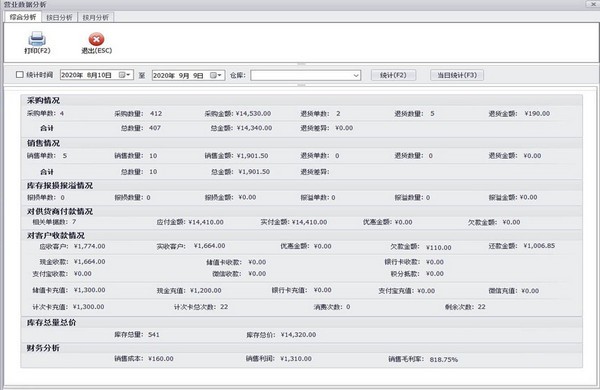Switch to the 按日分析 tab
This screenshot has width=600, height=390.
point(59,18)
